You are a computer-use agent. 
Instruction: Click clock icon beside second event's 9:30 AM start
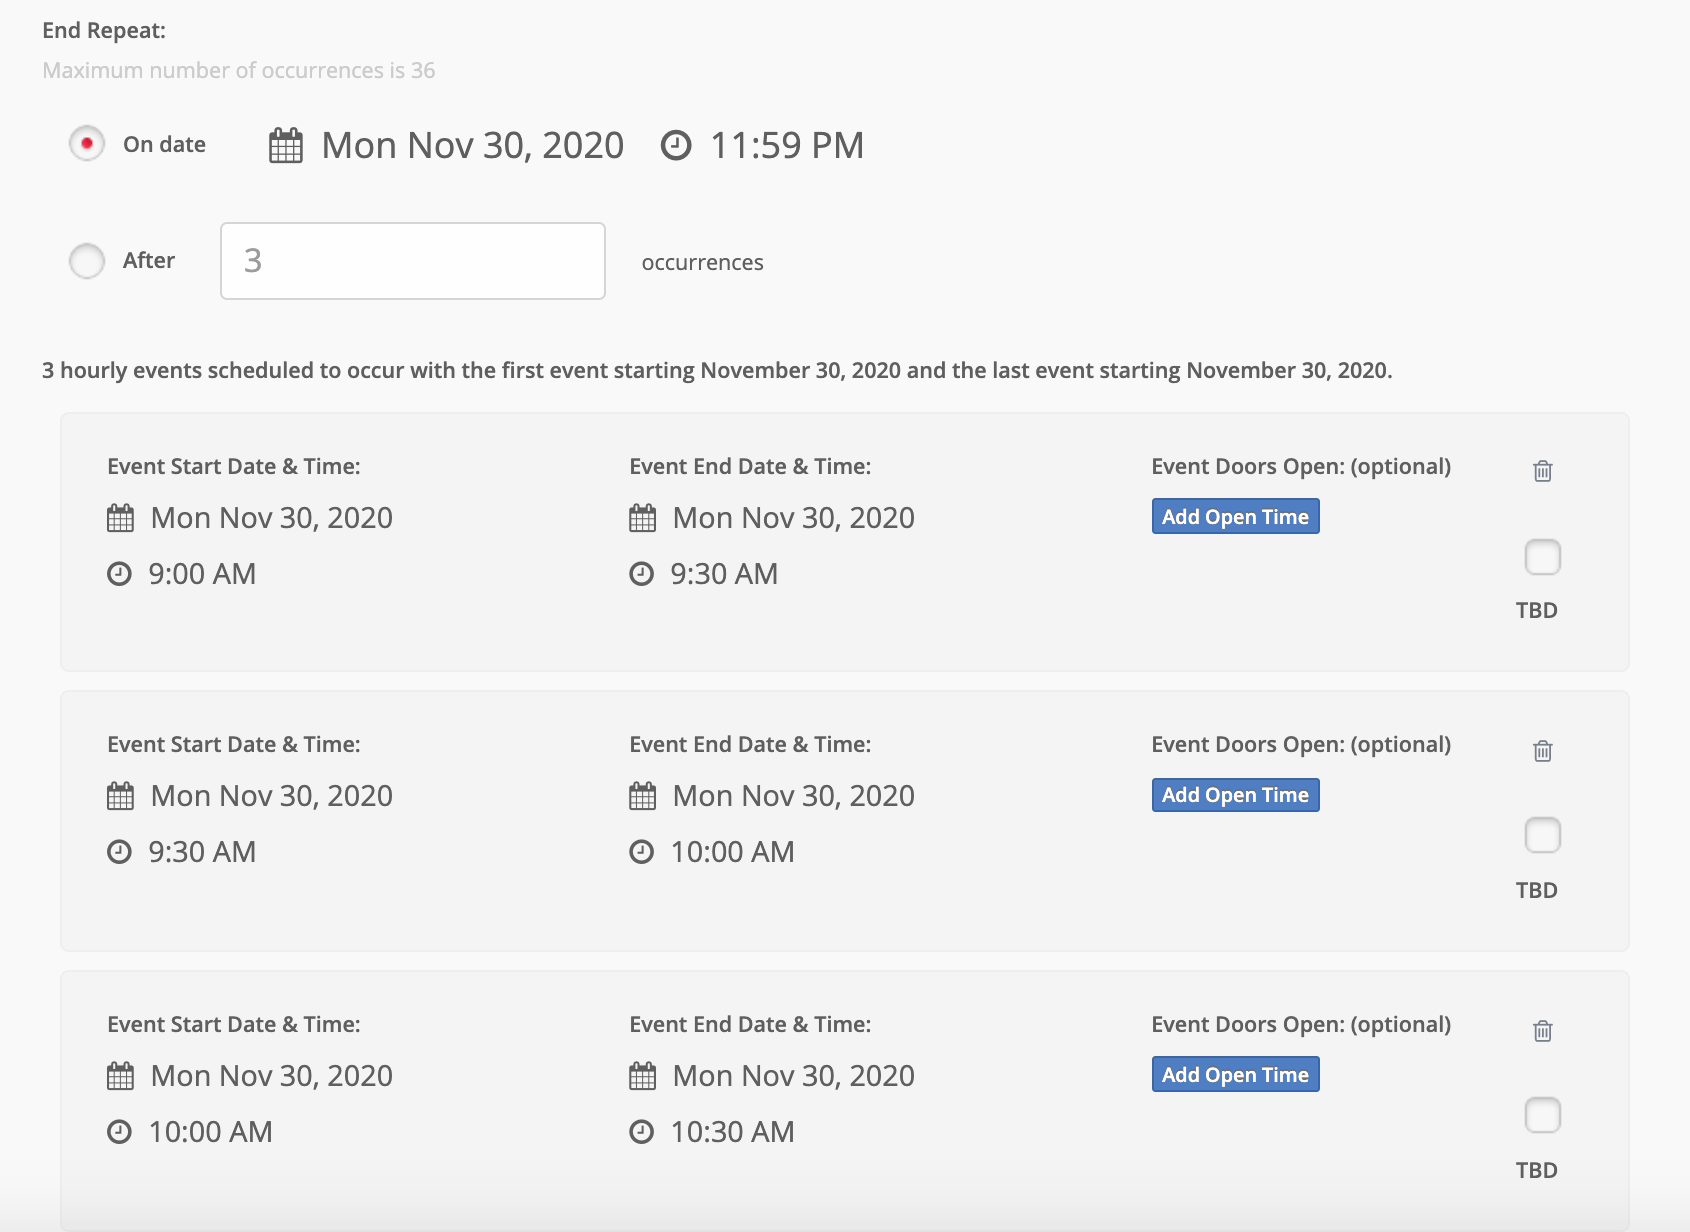point(120,852)
